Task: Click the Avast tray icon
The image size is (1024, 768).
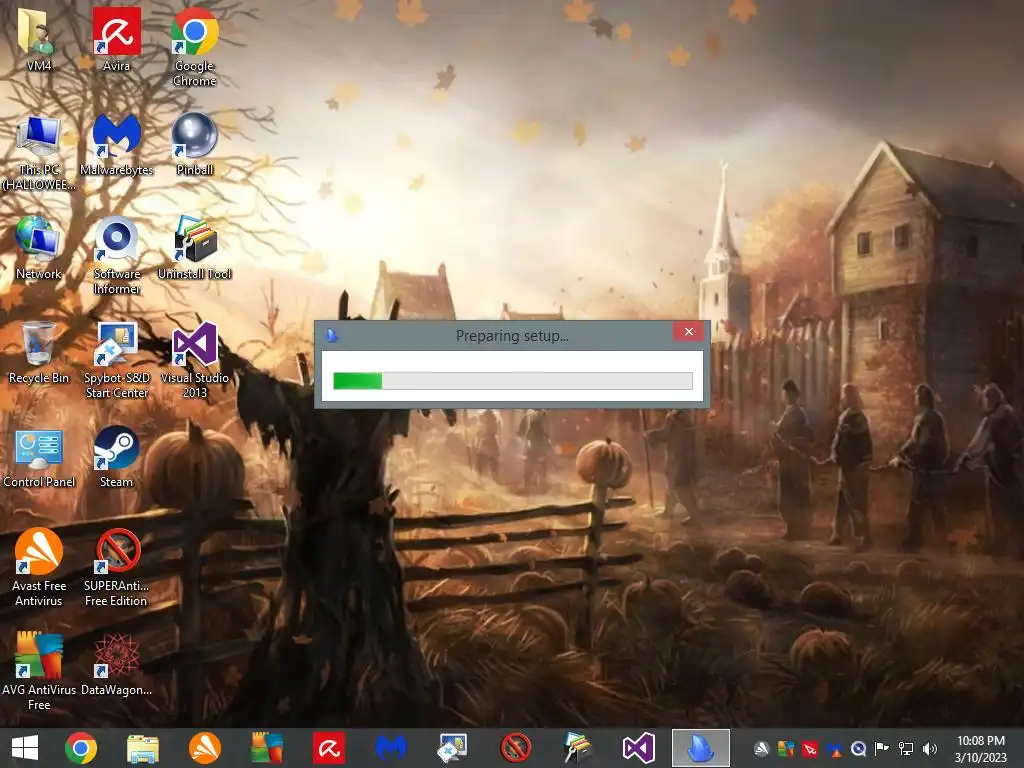Action: (761, 749)
